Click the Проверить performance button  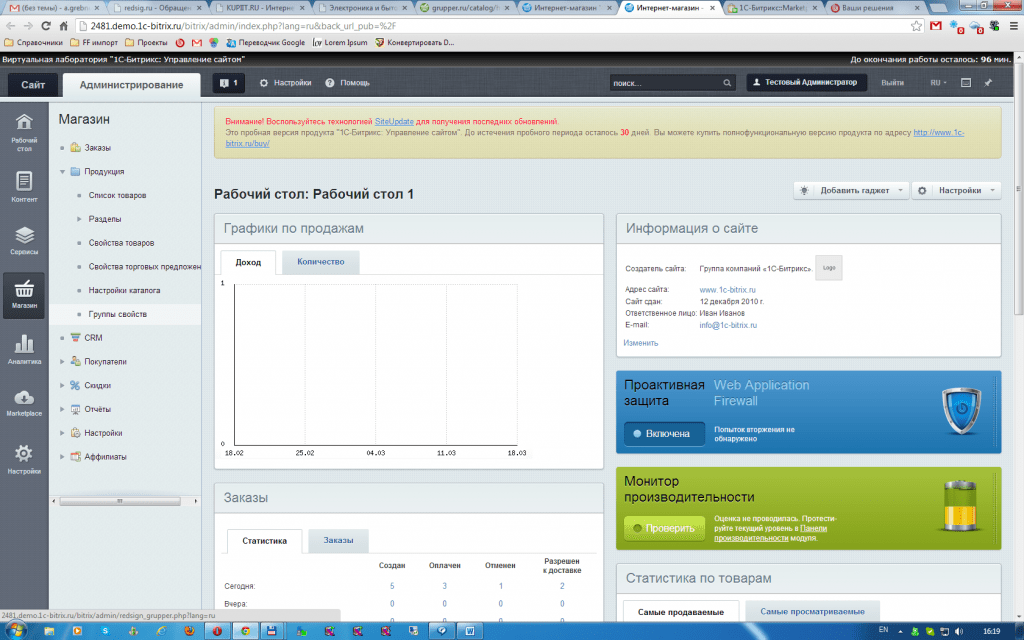[x=664, y=528]
